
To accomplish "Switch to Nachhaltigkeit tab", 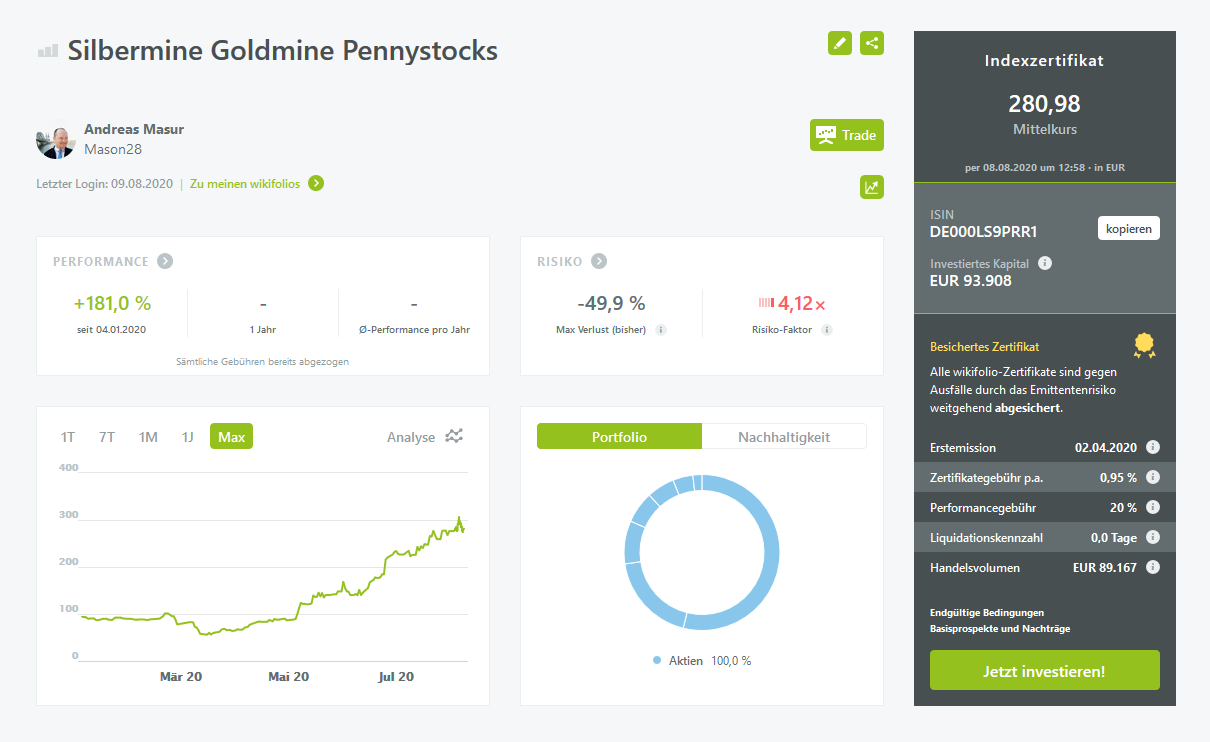I will point(784,437).
